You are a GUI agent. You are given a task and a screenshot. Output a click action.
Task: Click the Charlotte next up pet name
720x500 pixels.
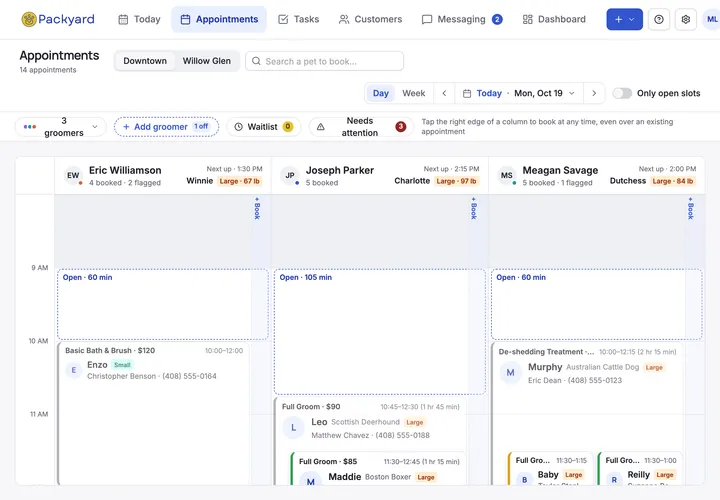pos(412,181)
